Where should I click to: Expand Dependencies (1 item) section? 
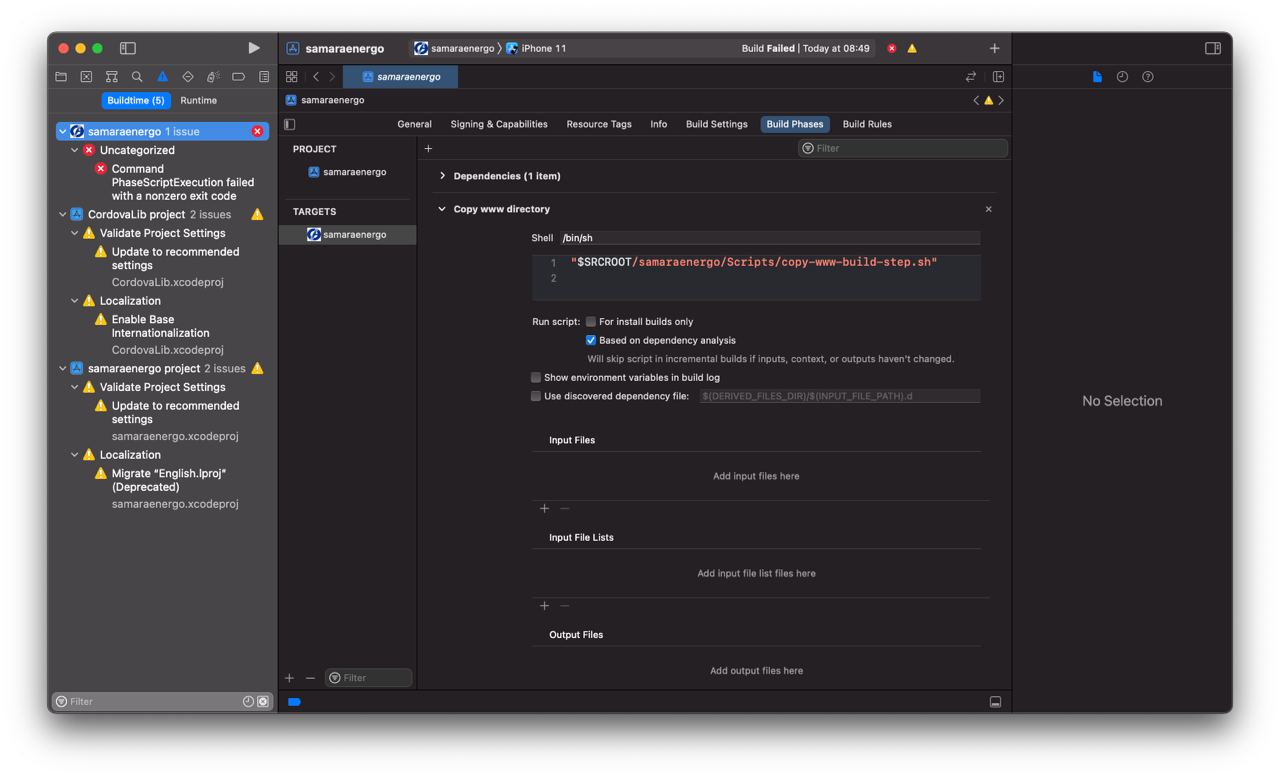(x=442, y=176)
